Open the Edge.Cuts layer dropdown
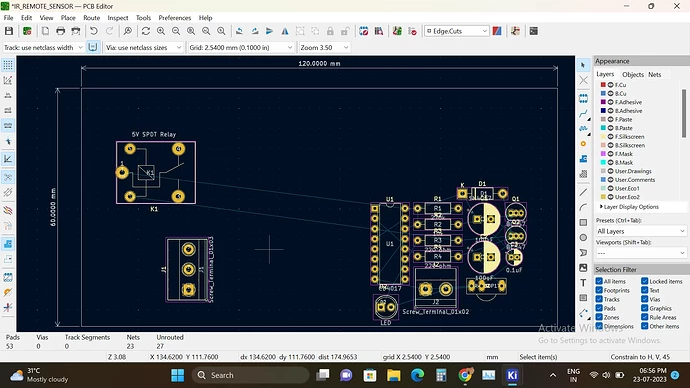Screen dimensions: 690x388 [x=457, y=31]
